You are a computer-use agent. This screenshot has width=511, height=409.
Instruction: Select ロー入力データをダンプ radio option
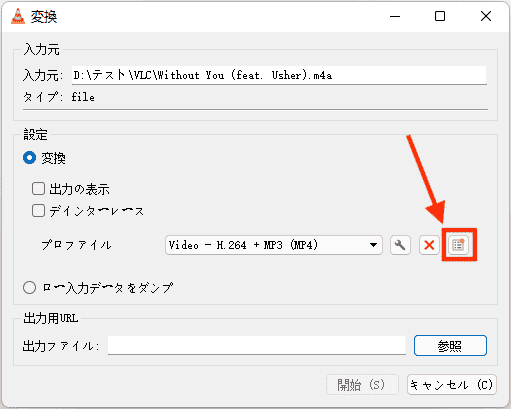tap(29, 287)
